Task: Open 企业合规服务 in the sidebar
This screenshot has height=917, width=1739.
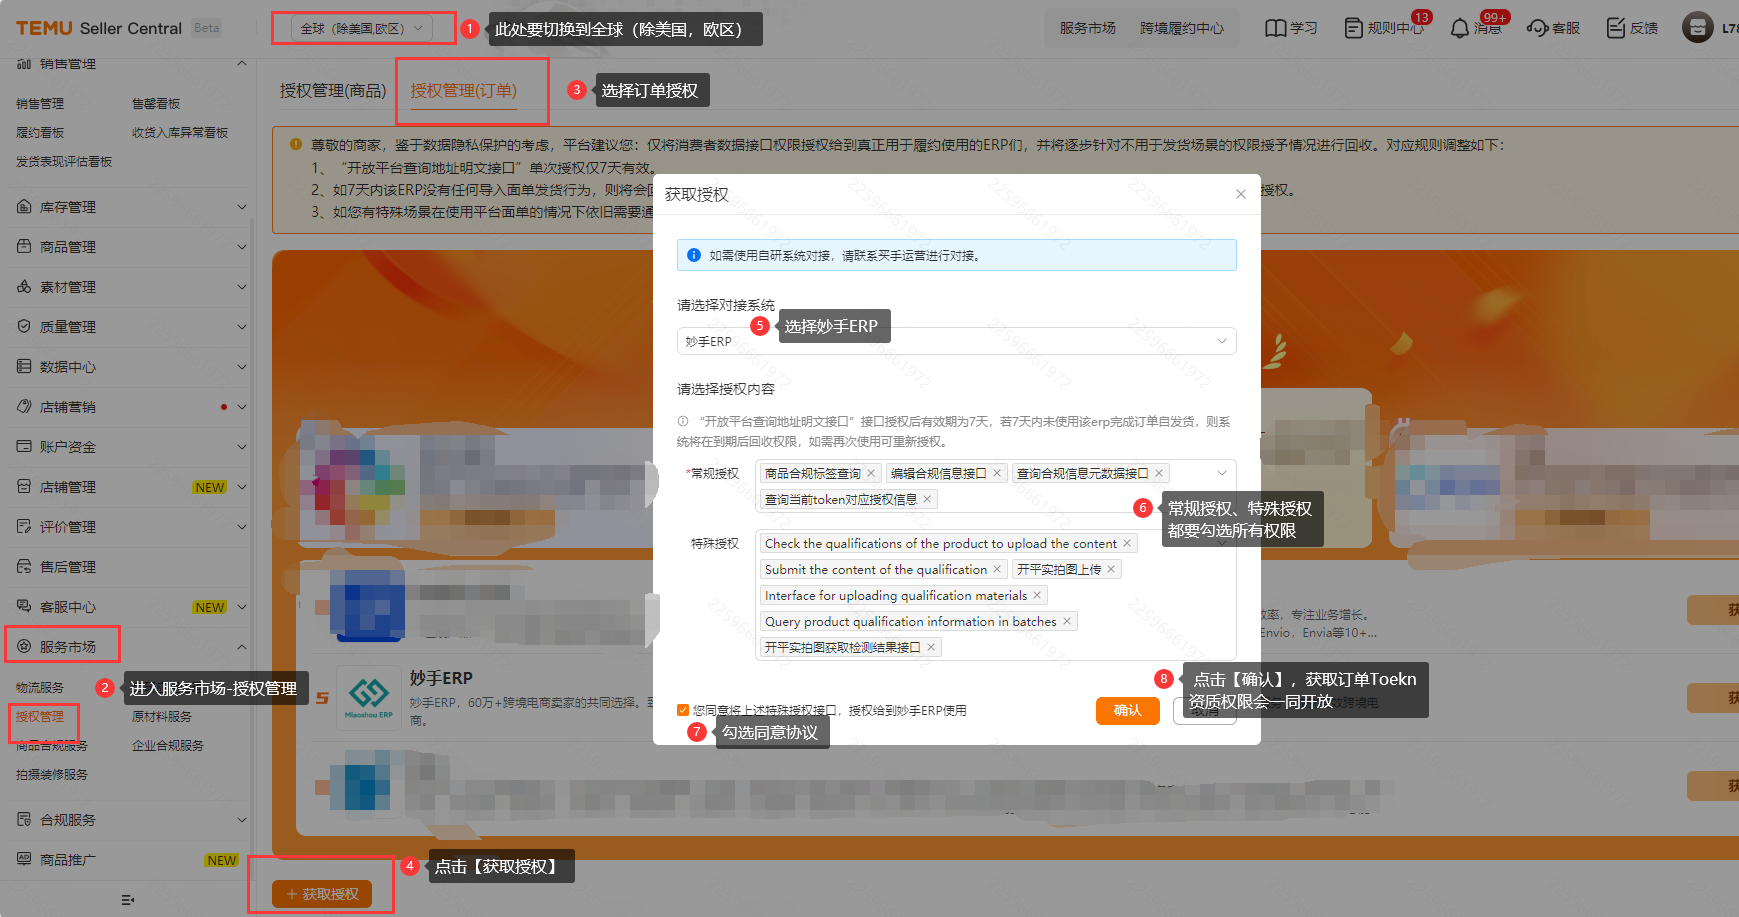Action: click(168, 746)
